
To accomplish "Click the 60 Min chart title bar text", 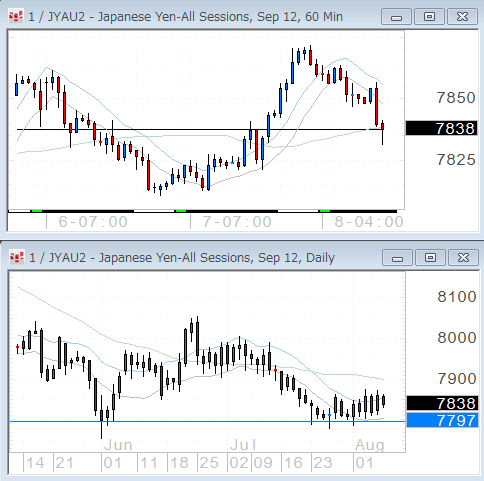I will pyautogui.click(x=185, y=17).
